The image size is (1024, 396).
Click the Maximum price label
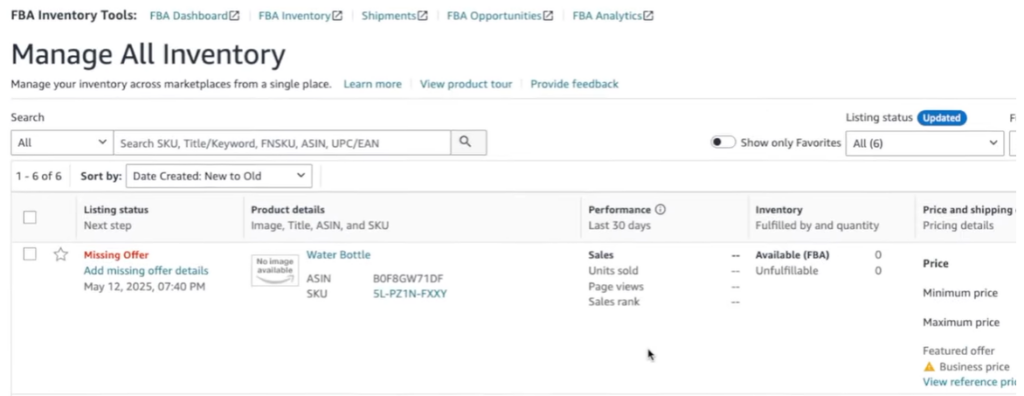tap(961, 322)
